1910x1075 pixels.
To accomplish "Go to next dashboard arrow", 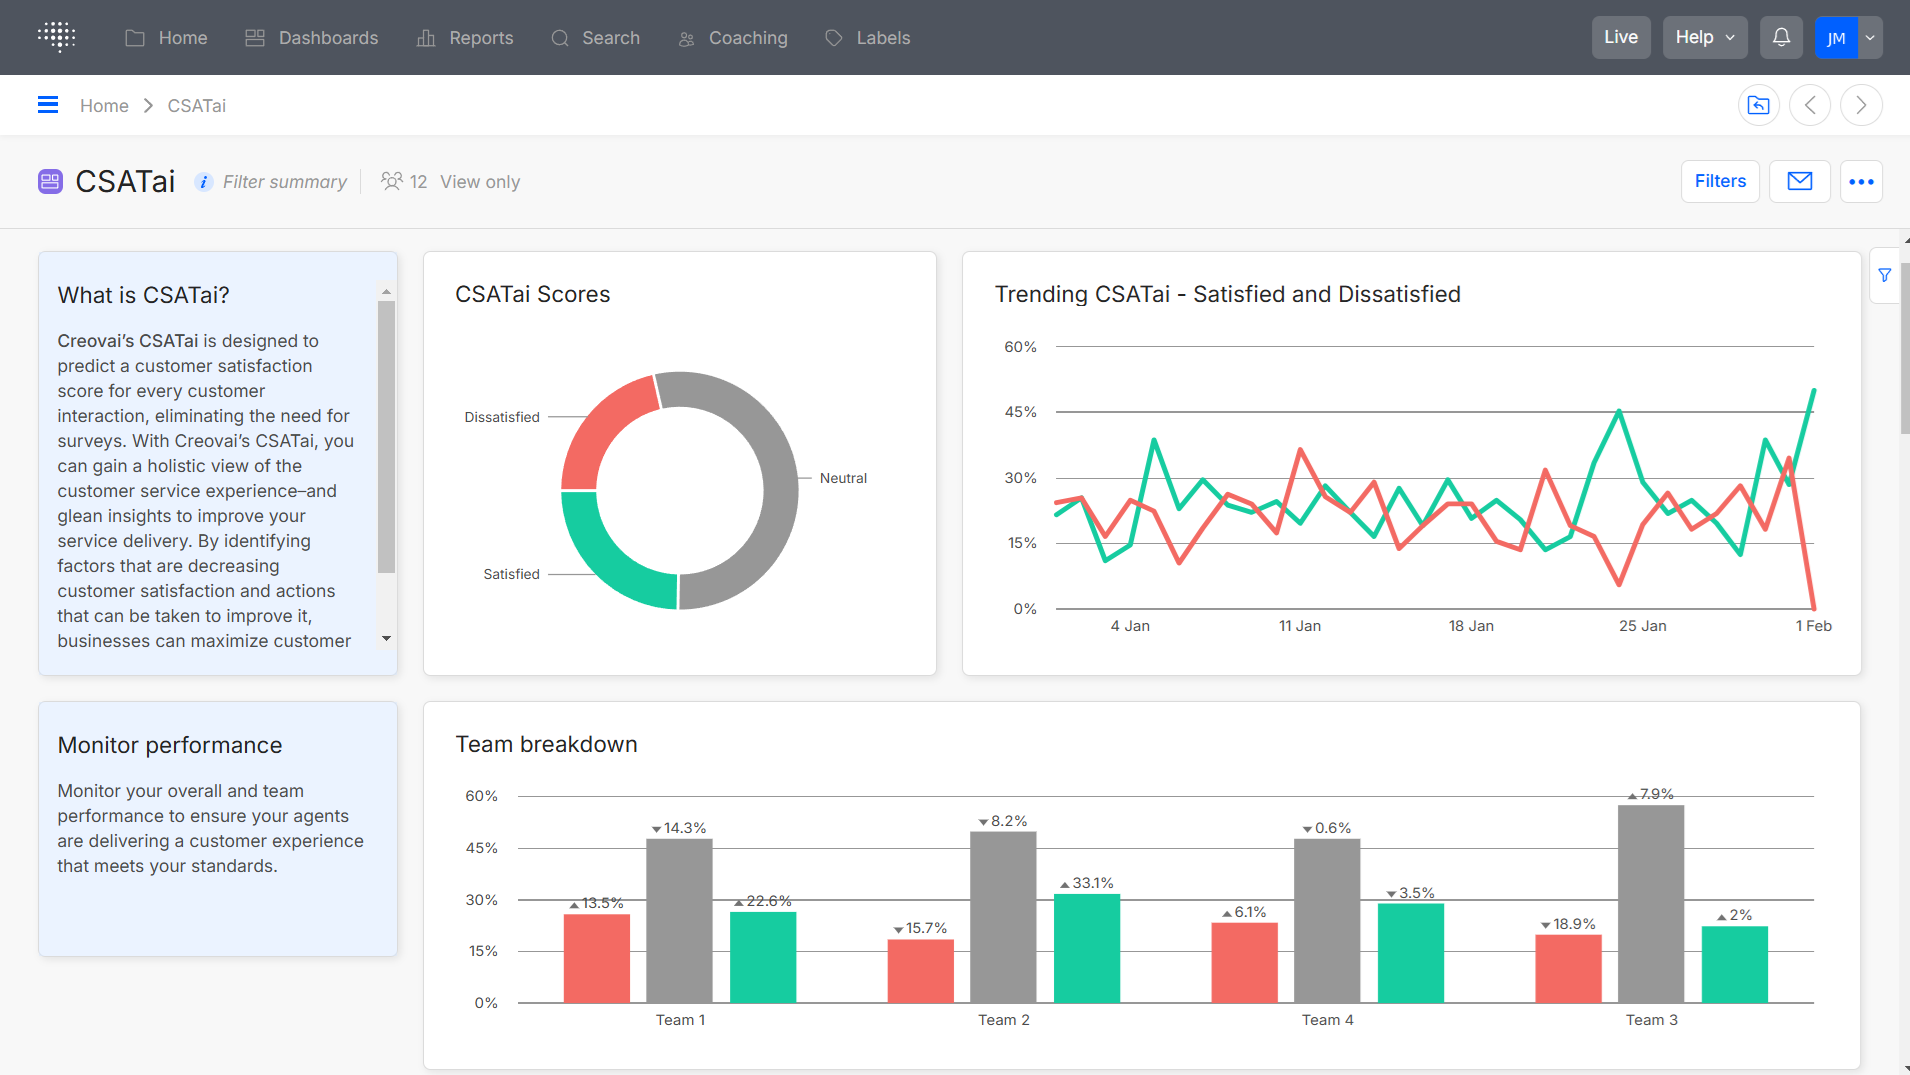I will 1861,105.
